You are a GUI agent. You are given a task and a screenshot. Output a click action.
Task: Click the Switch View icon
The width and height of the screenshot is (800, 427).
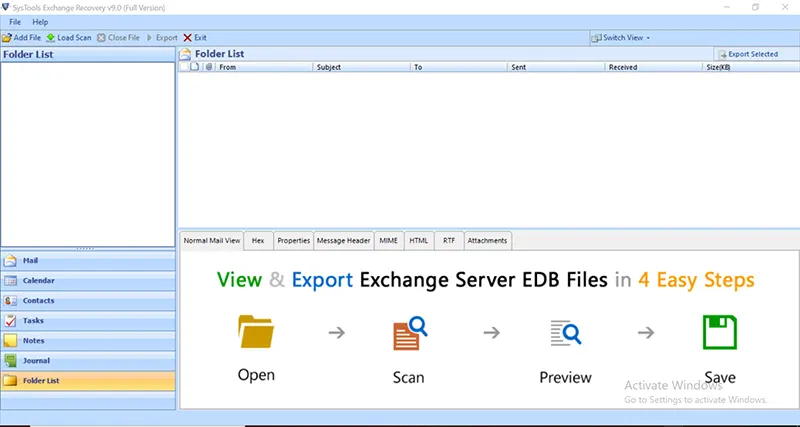coord(596,38)
